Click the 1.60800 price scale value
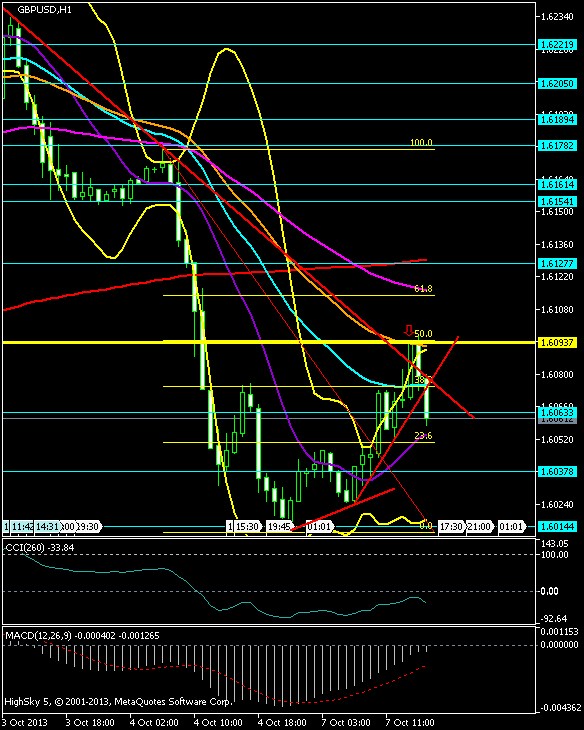Image resolution: width=584 pixels, height=730 pixels. tap(557, 374)
